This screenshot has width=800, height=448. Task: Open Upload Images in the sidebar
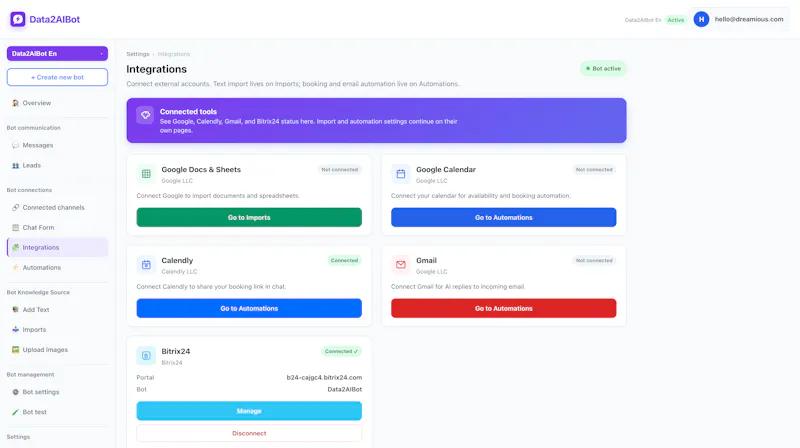tap(57, 350)
